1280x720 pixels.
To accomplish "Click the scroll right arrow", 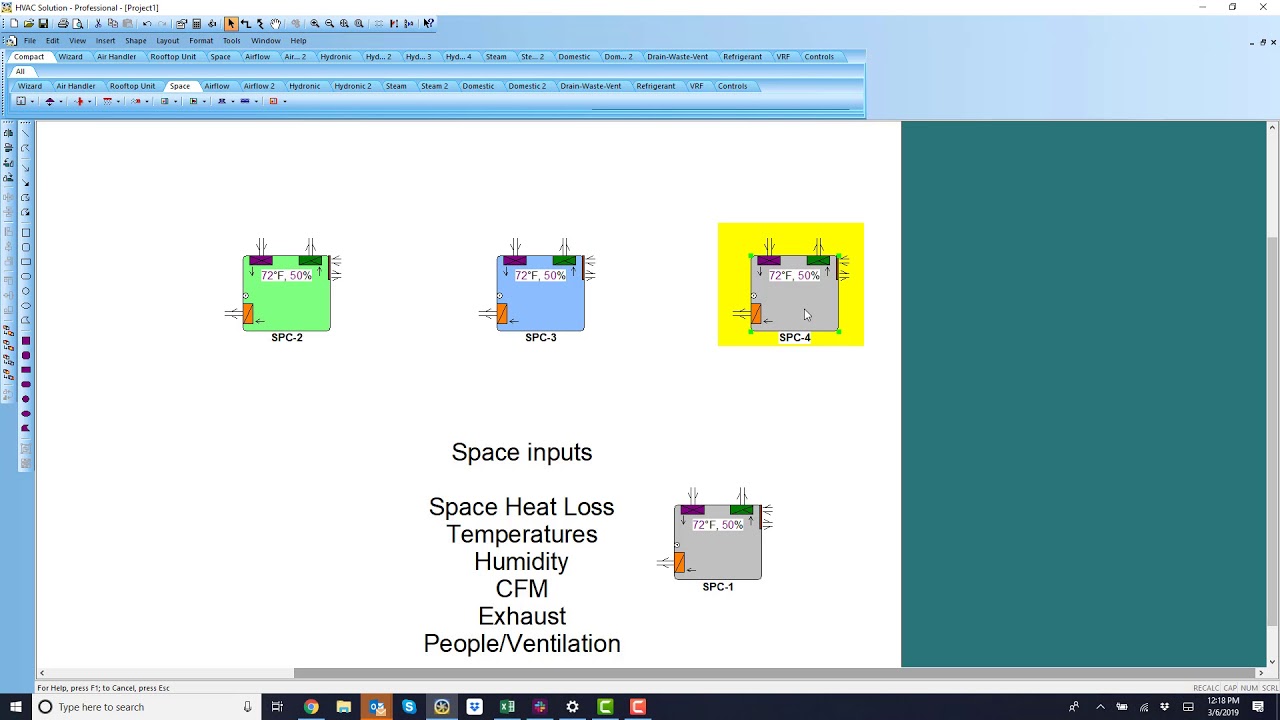I will tap(1260, 673).
